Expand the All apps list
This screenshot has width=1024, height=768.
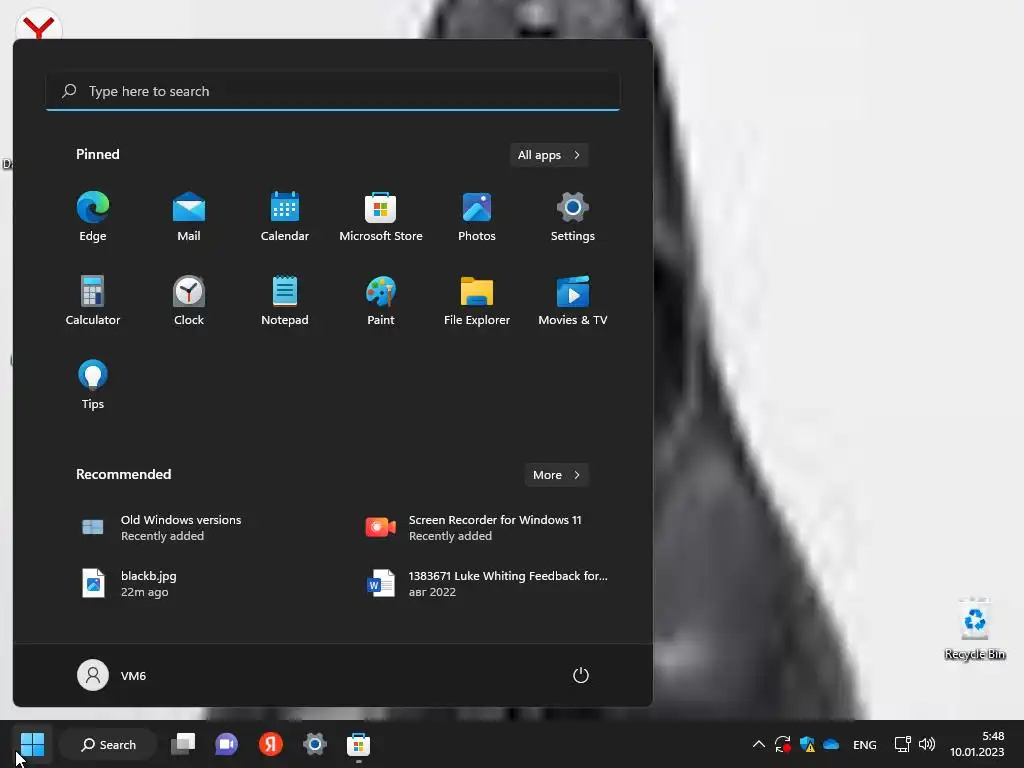[549, 155]
